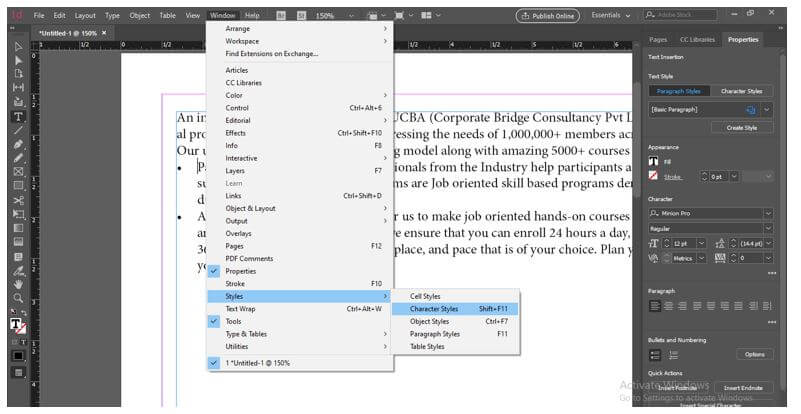Click the Bullets and Numbering Options button
This screenshot has width=801, height=414.
[x=755, y=354]
